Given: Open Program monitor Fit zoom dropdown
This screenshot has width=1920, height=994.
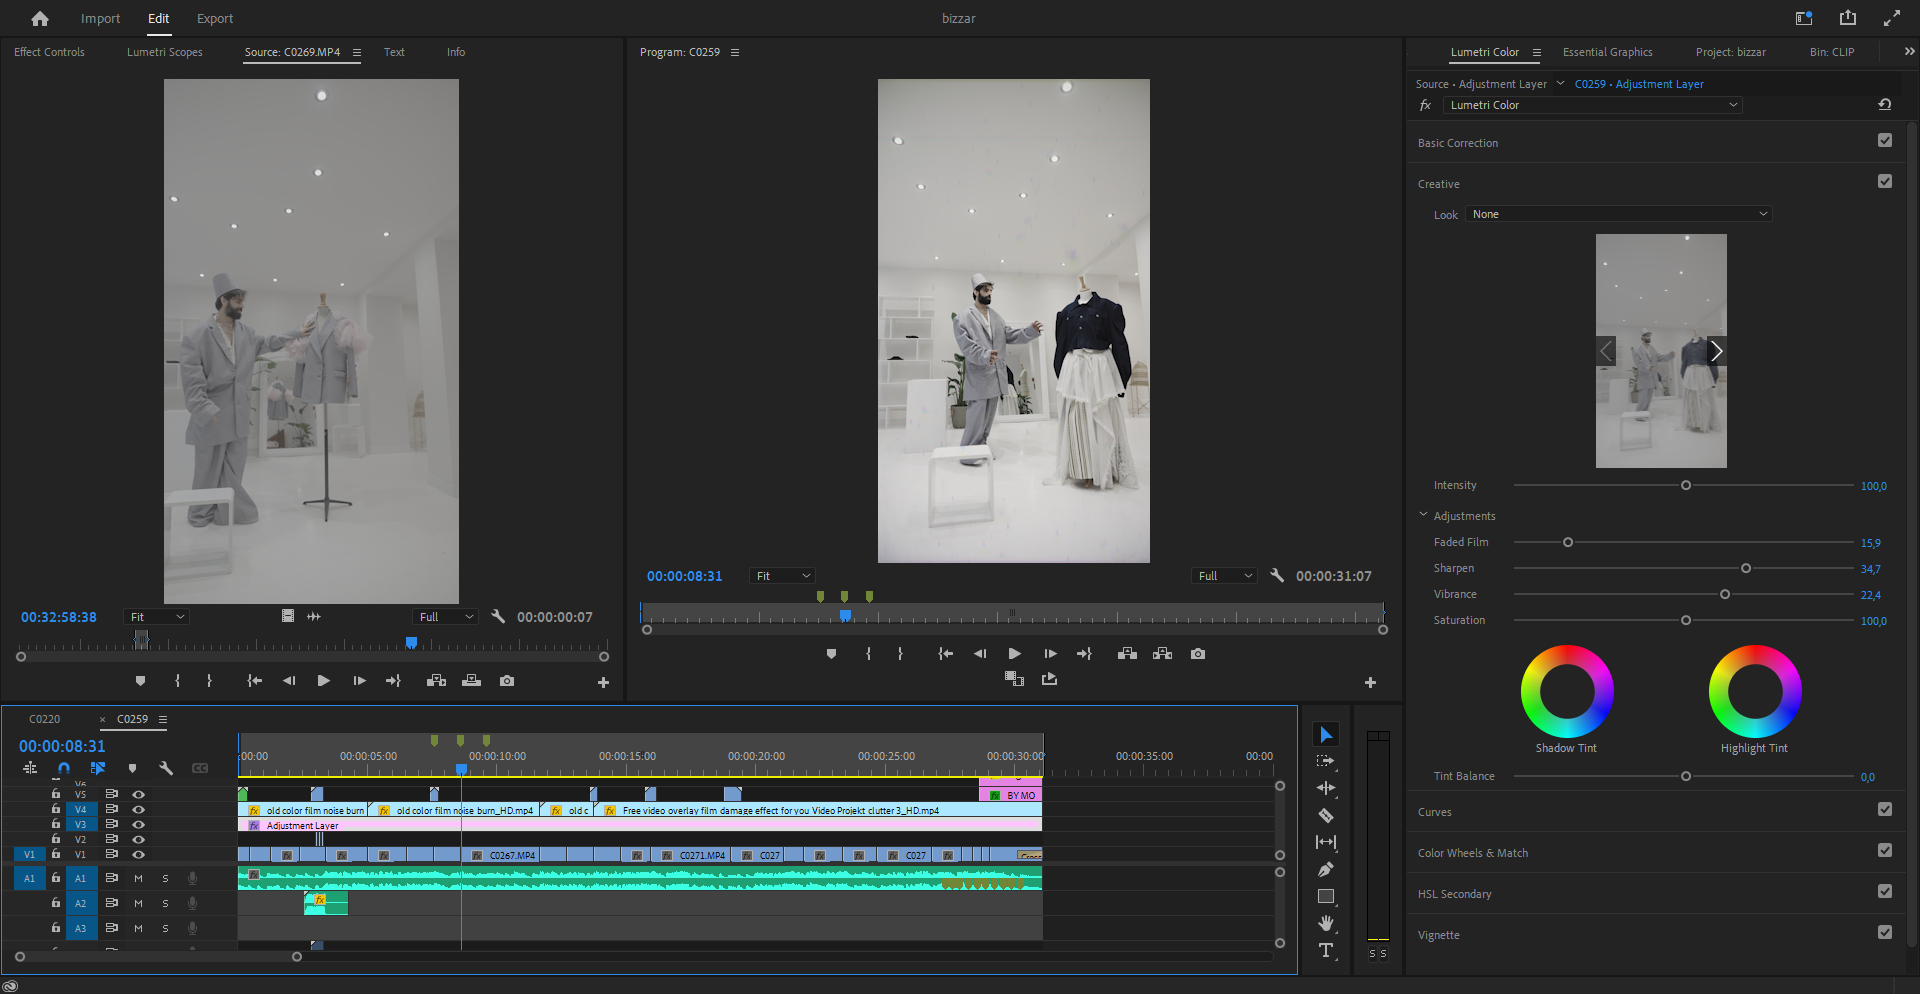Looking at the screenshot, I should coord(783,576).
